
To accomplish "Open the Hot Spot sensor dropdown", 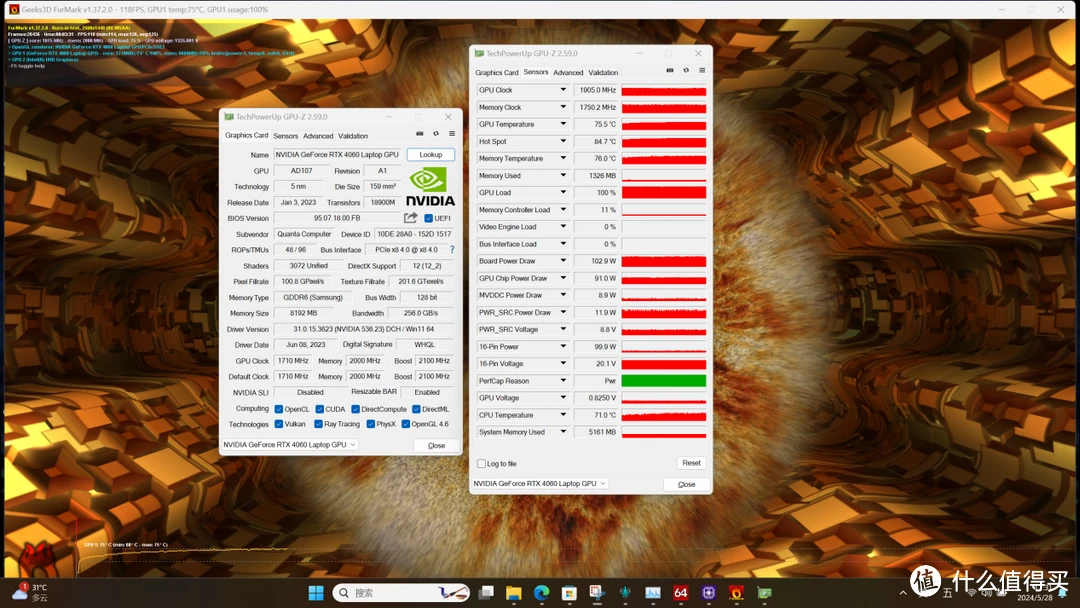I will [x=563, y=141].
